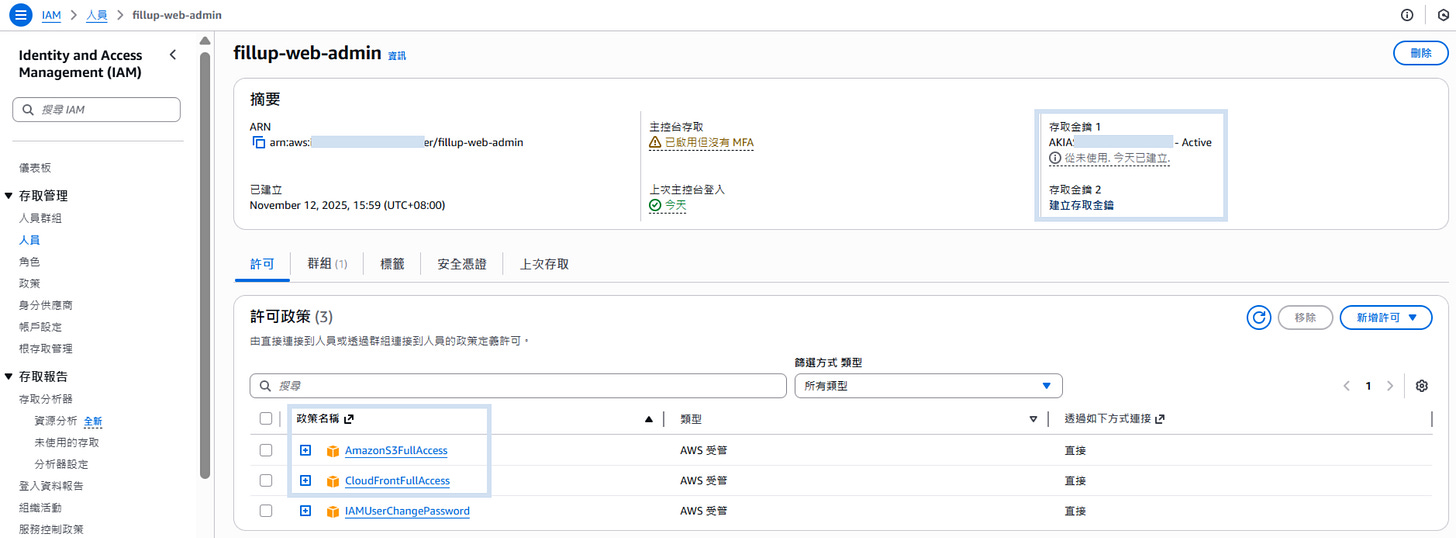The width and height of the screenshot is (1456, 538).
Task: Open 組織活動 in the sidebar
Action: point(40,508)
